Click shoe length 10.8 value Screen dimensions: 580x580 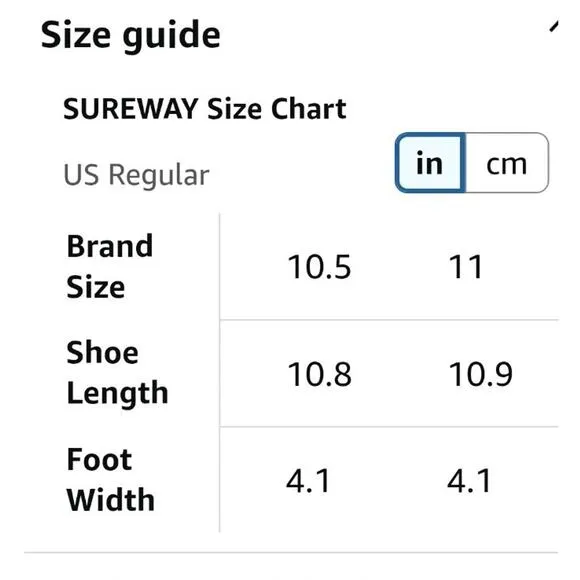pyautogui.click(x=319, y=374)
